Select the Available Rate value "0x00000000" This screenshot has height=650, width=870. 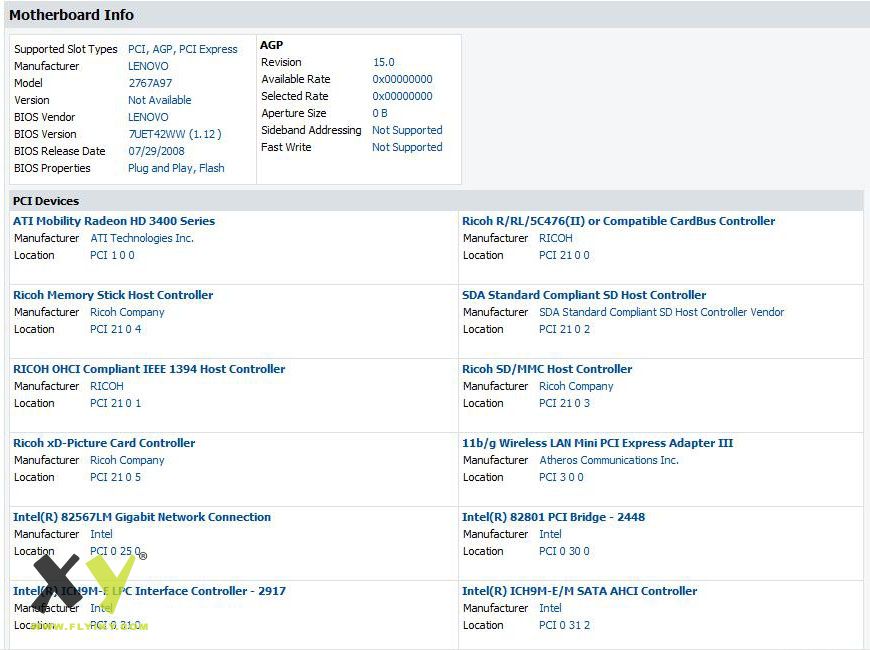pos(402,79)
